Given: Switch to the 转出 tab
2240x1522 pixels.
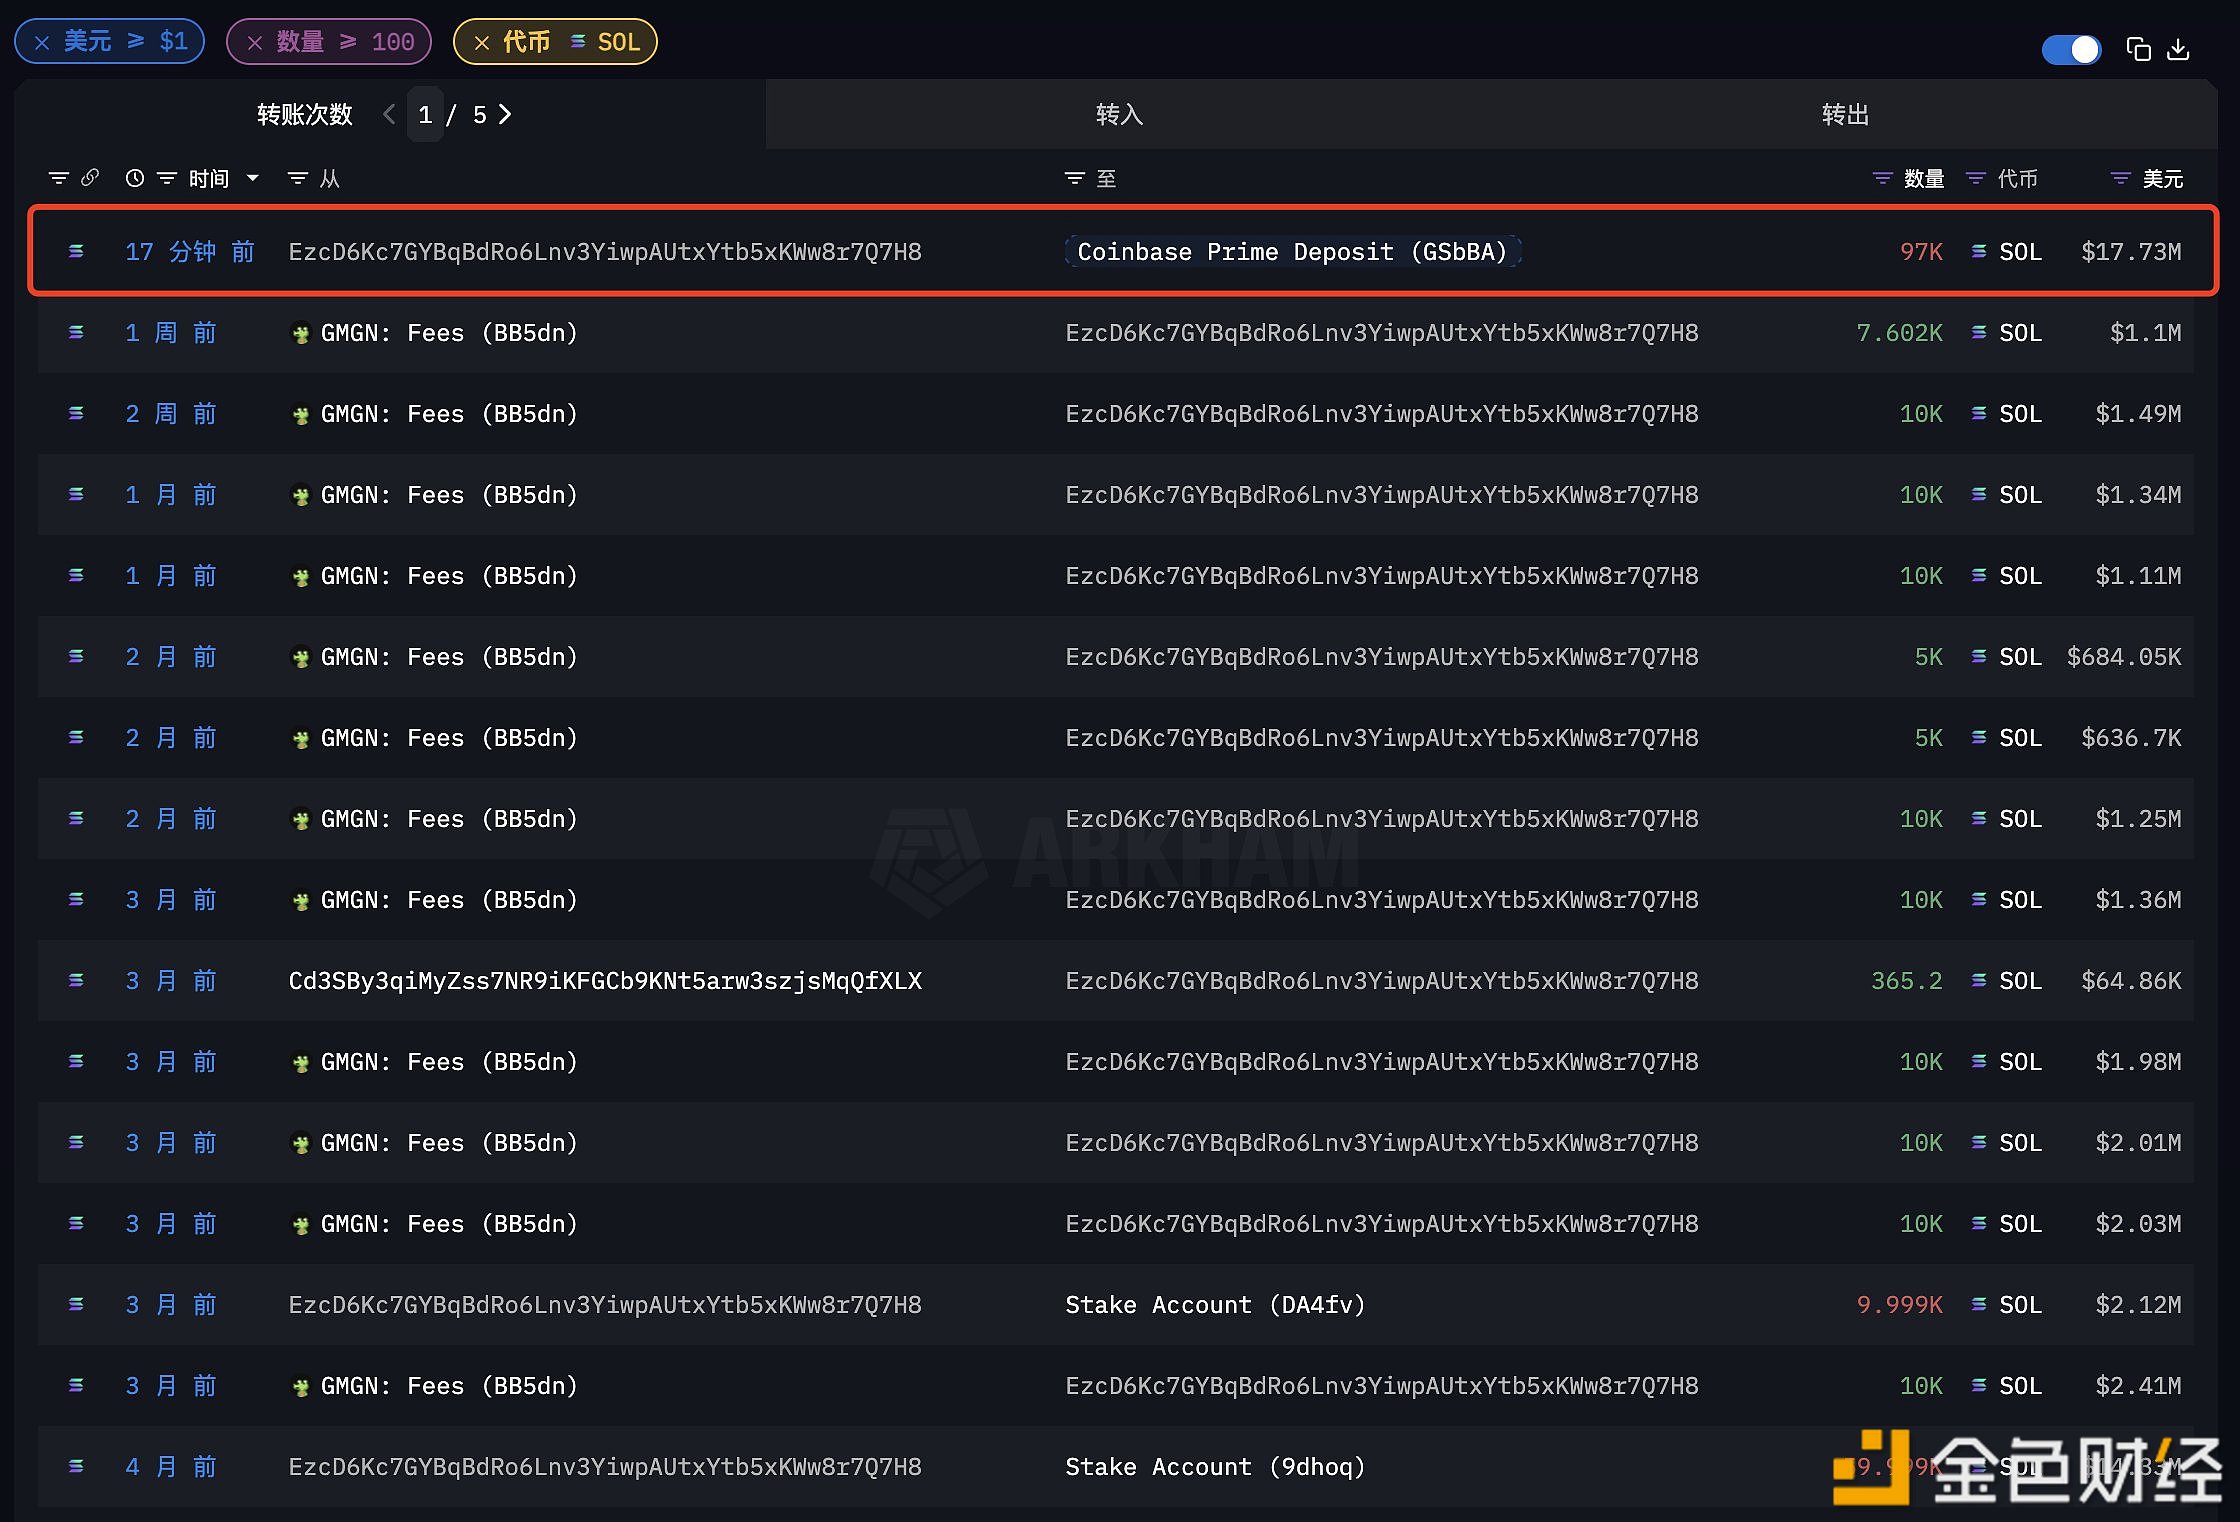Looking at the screenshot, I should click(1845, 115).
